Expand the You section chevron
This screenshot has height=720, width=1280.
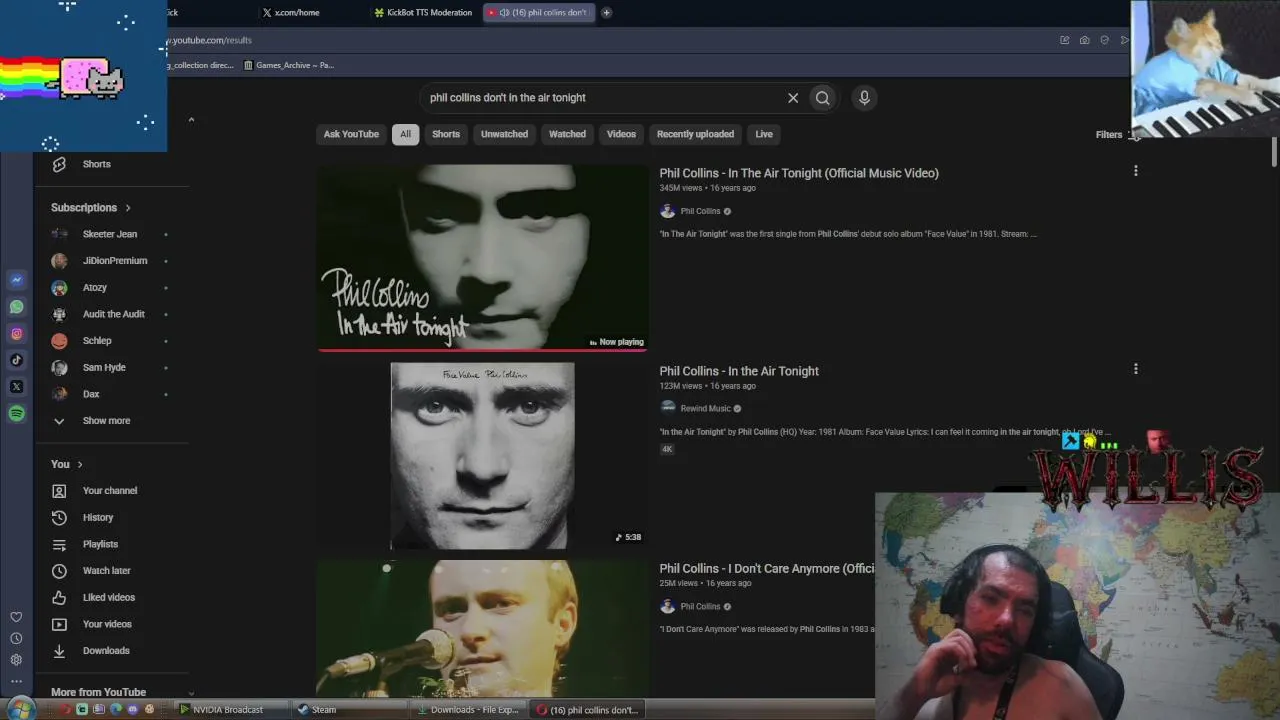(80, 465)
